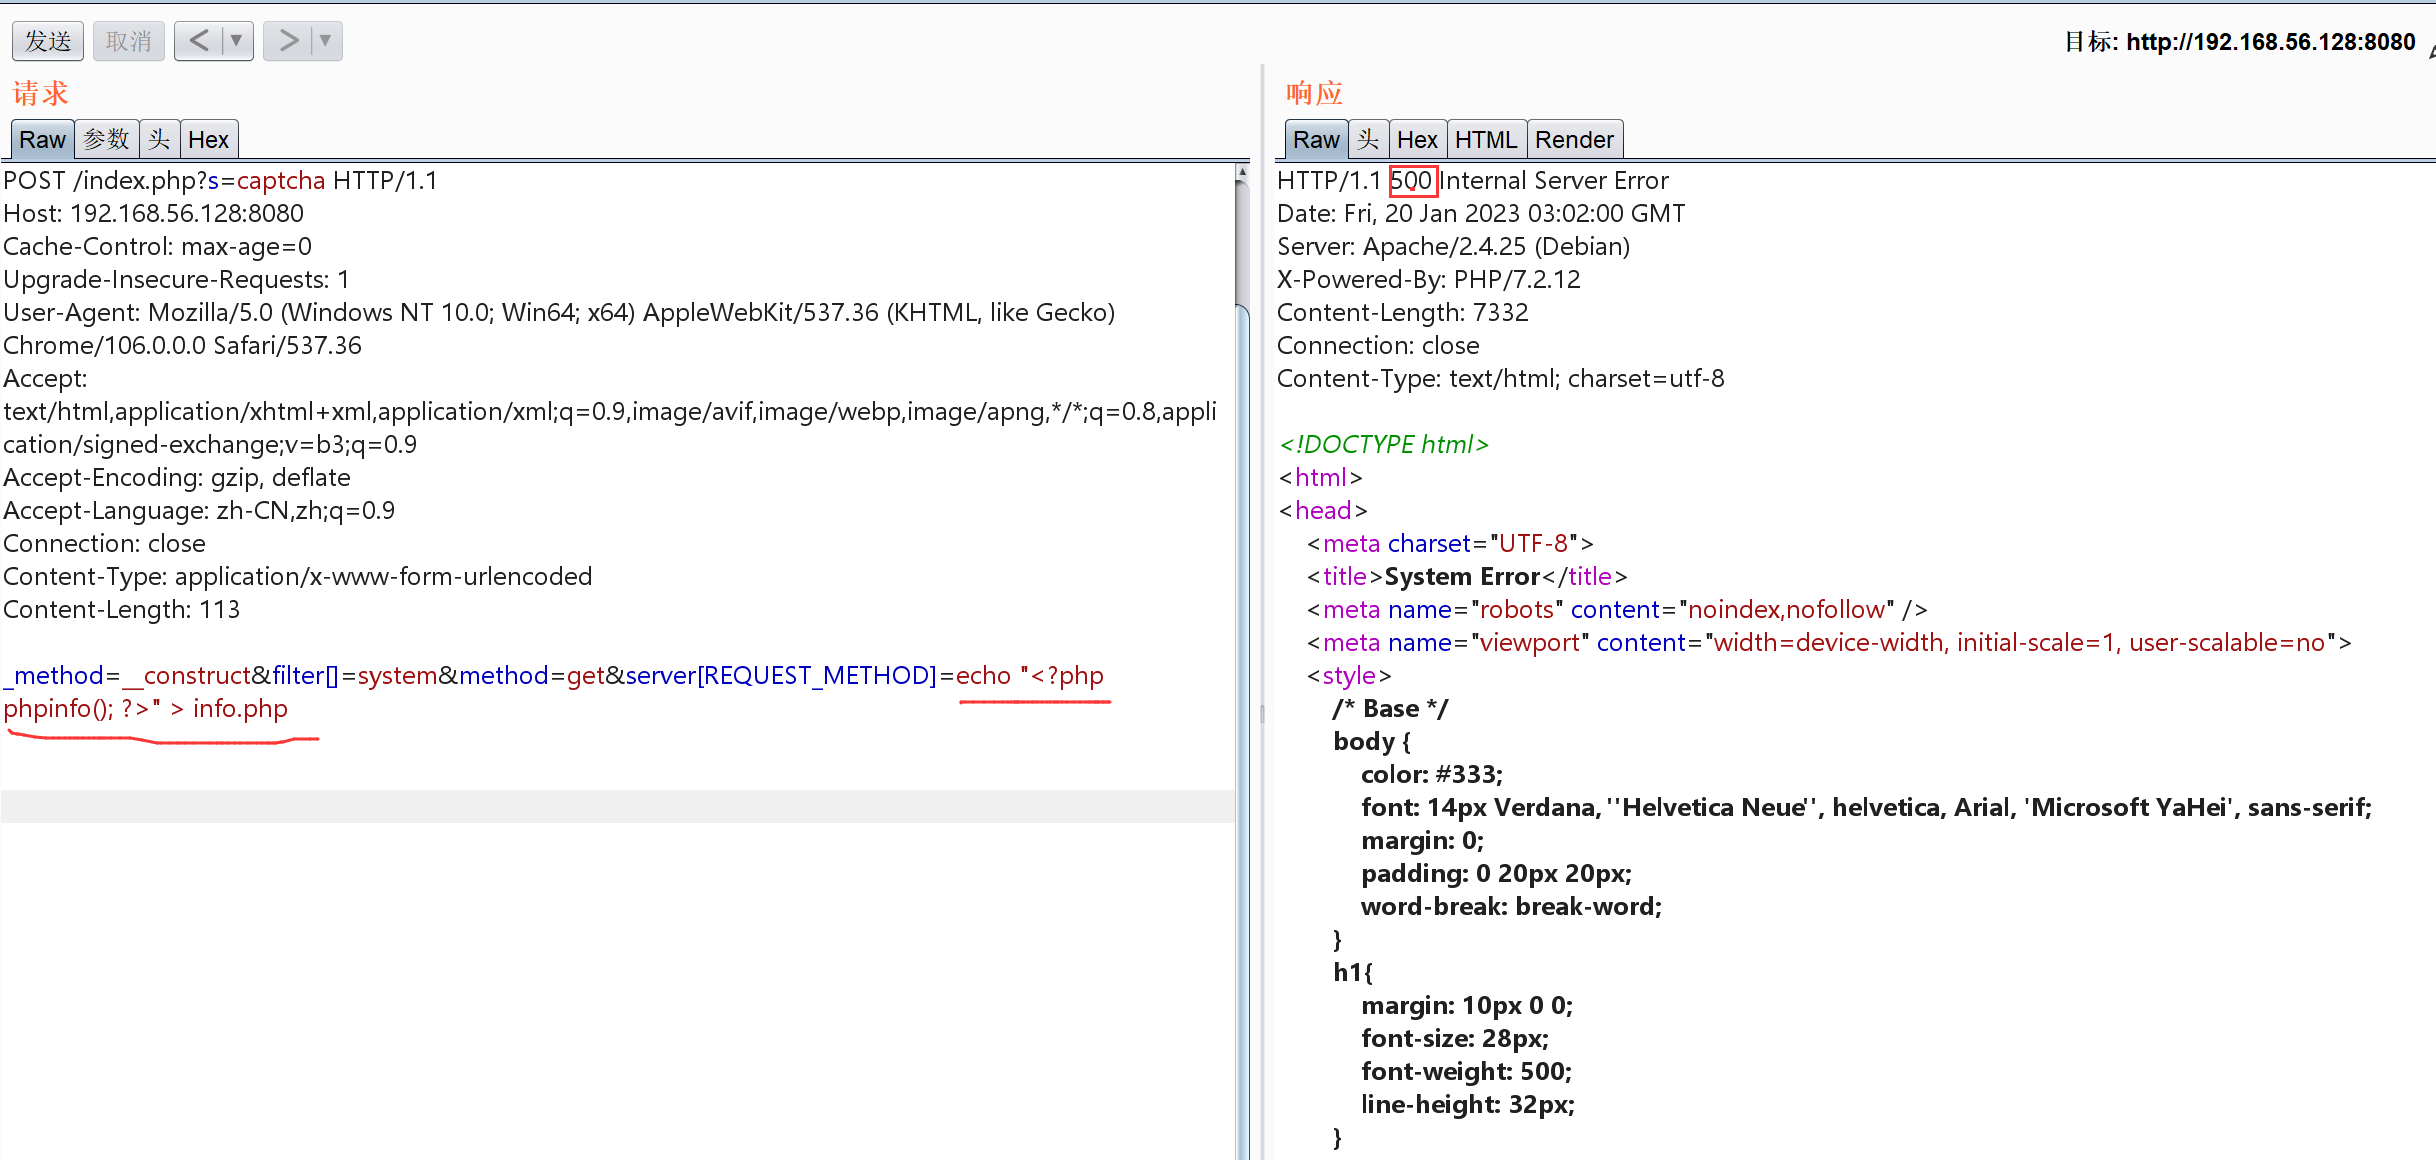Click the meta name="robots" line
The width and height of the screenshot is (2436, 1160).
click(1616, 610)
